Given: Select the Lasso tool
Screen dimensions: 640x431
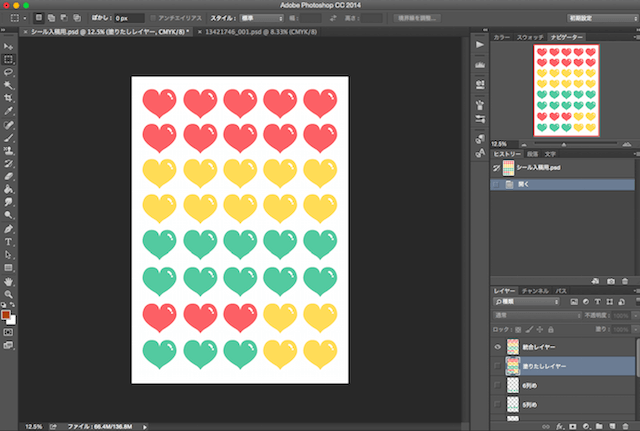Looking at the screenshot, I should click(8, 72).
